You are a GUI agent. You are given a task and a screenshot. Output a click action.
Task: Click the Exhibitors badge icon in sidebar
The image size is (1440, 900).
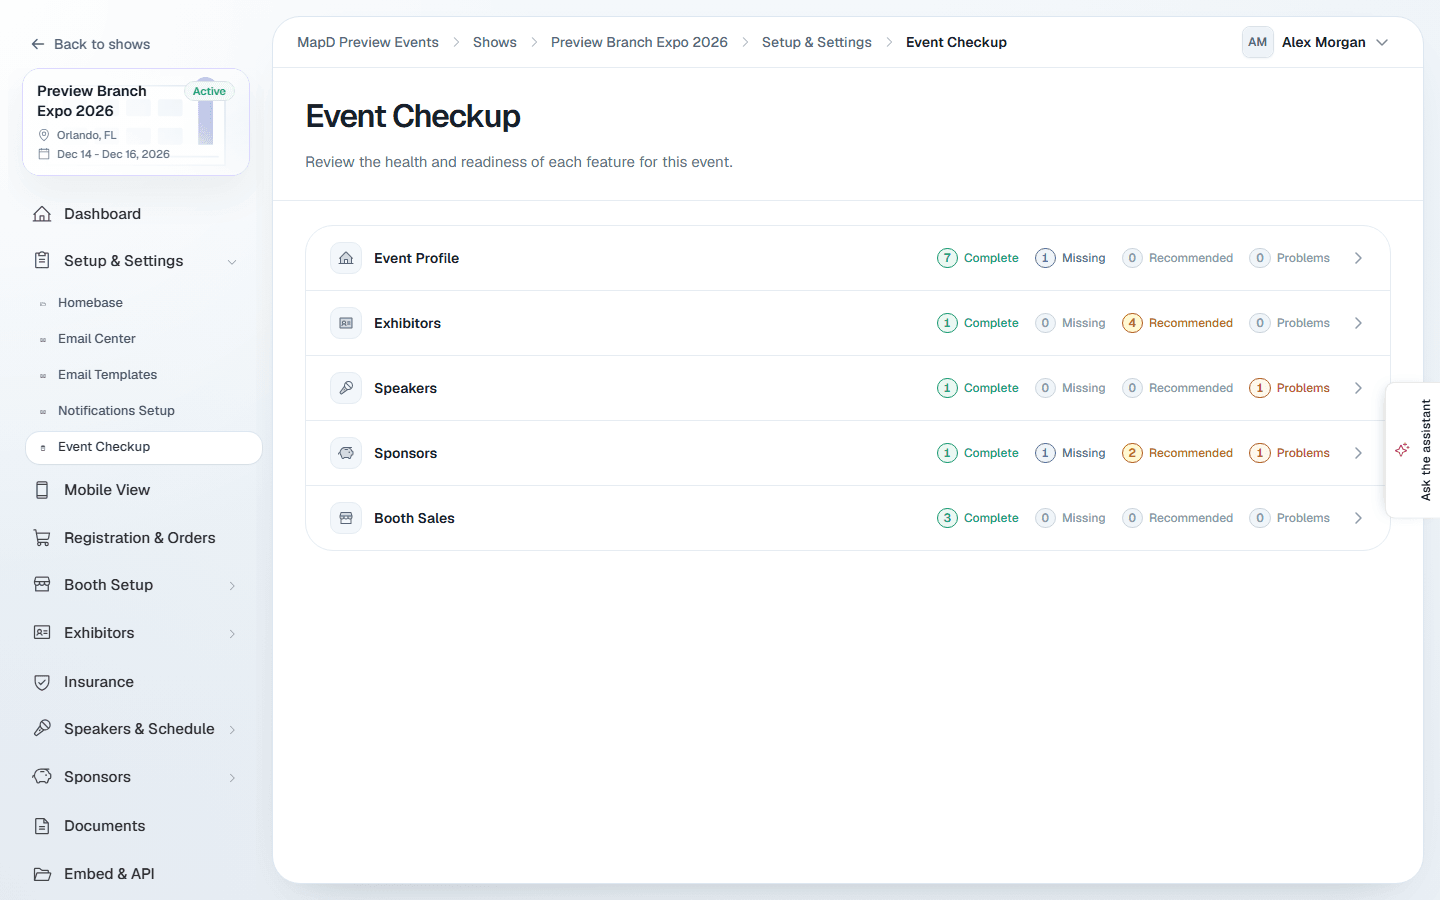pyautogui.click(x=42, y=633)
